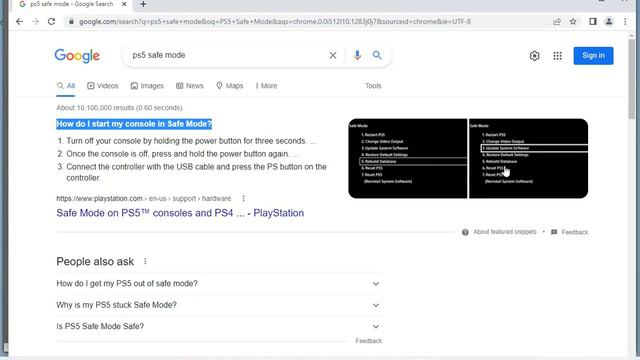The width and height of the screenshot is (640, 360).
Task: Open a new tab with the plus icon
Action: (x=143, y=4)
